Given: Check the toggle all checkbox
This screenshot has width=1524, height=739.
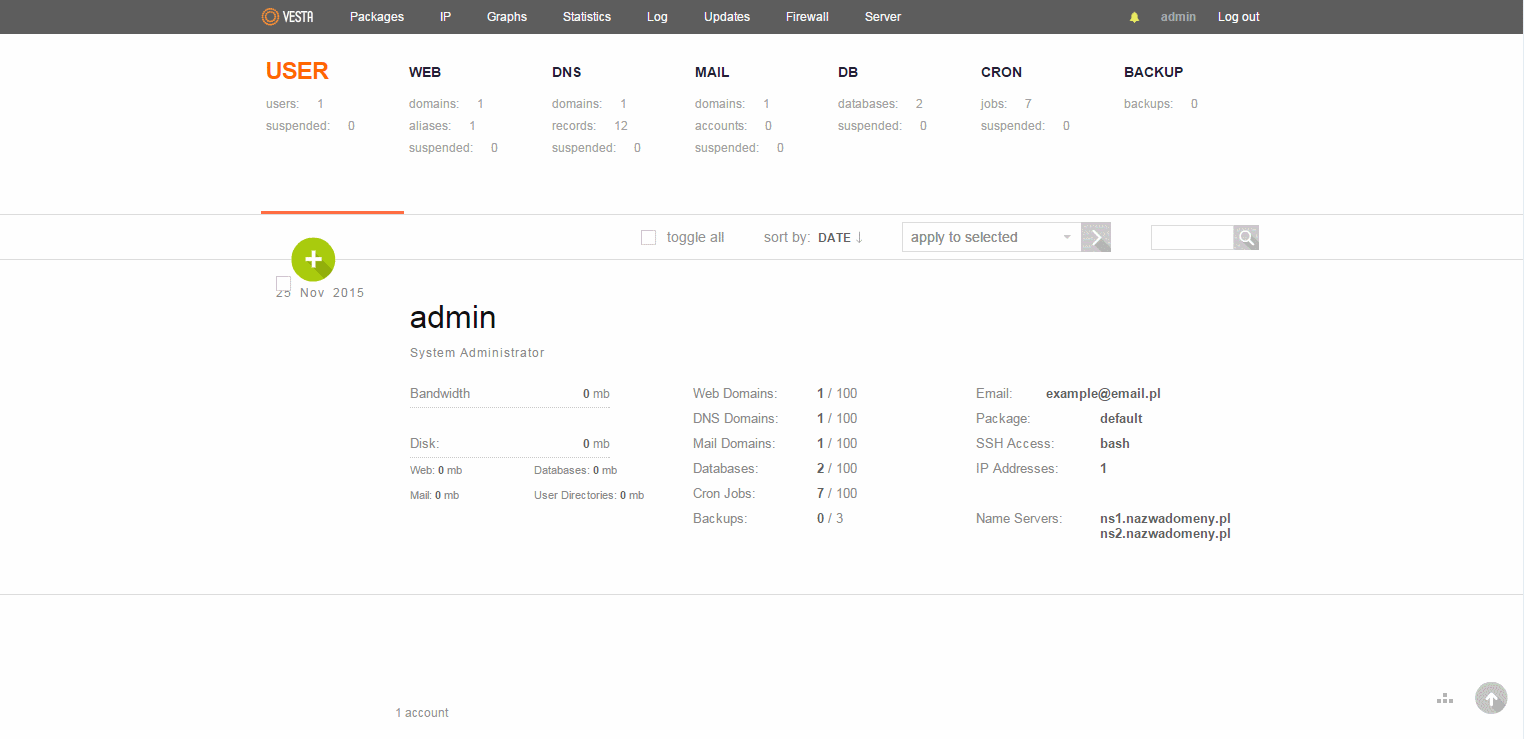Looking at the screenshot, I should 648,237.
